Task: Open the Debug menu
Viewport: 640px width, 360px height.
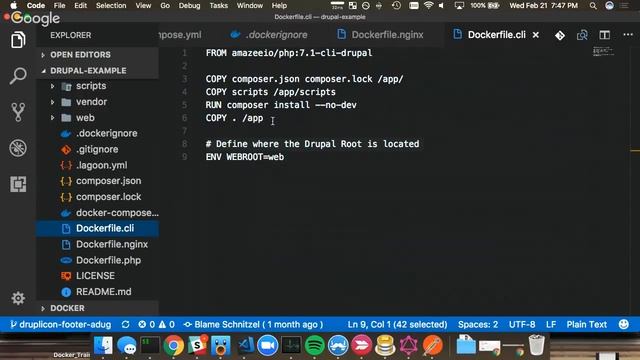Action: click(x=189, y=6)
